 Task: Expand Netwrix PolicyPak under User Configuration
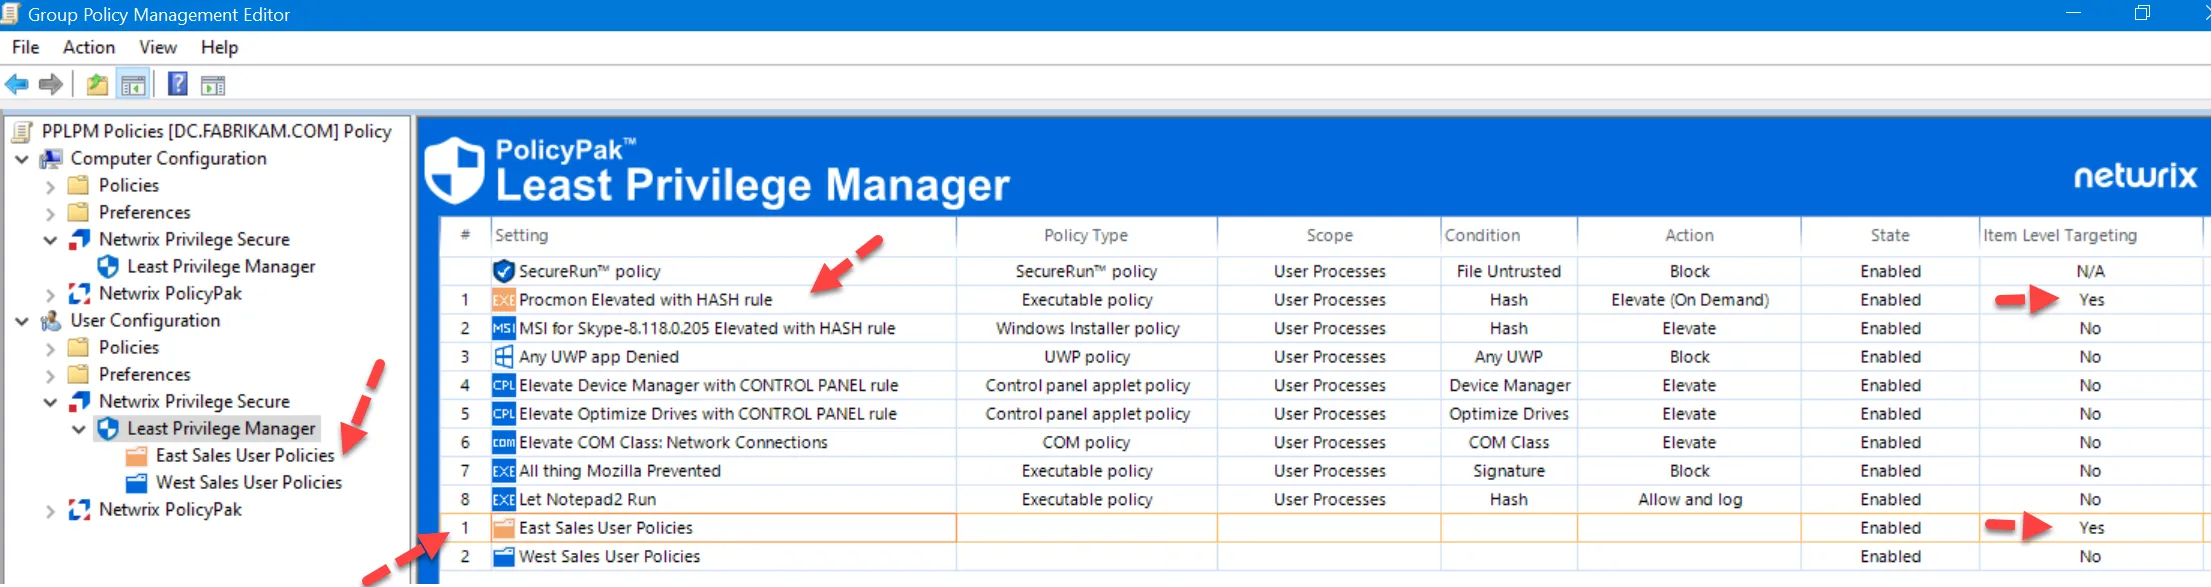(x=50, y=511)
